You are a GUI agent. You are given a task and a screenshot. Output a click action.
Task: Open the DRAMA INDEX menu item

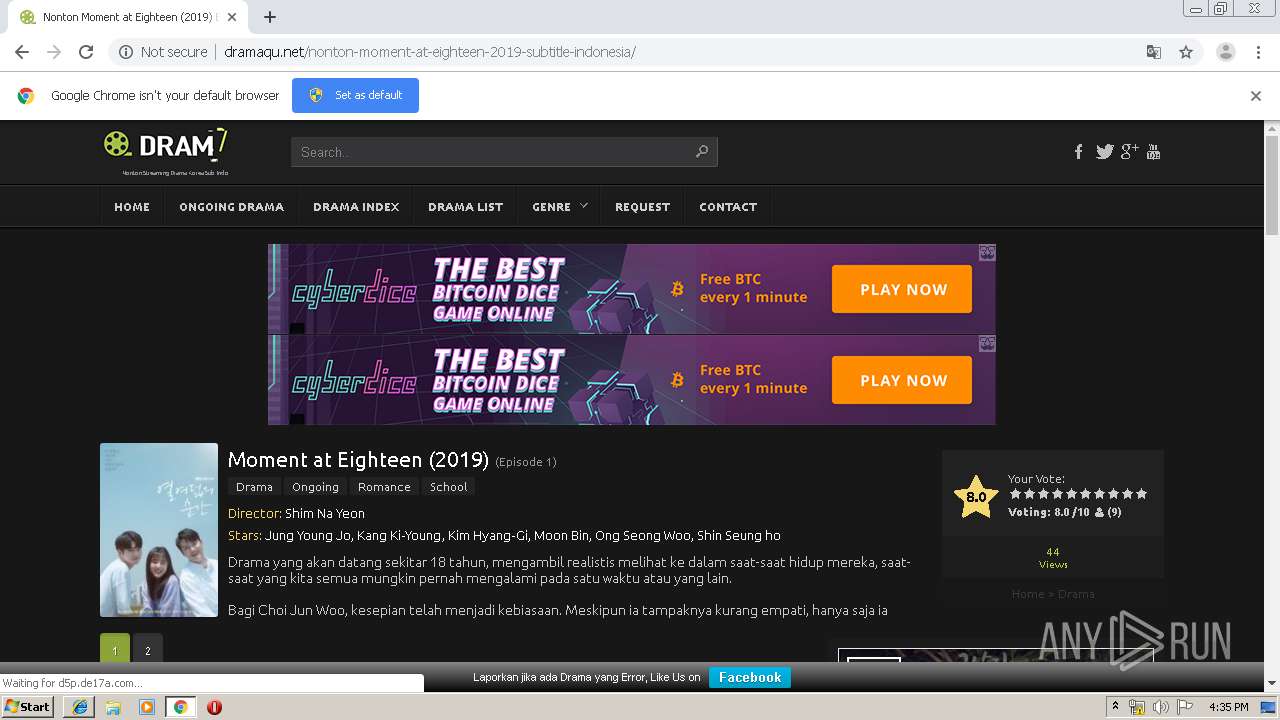[x=356, y=207]
